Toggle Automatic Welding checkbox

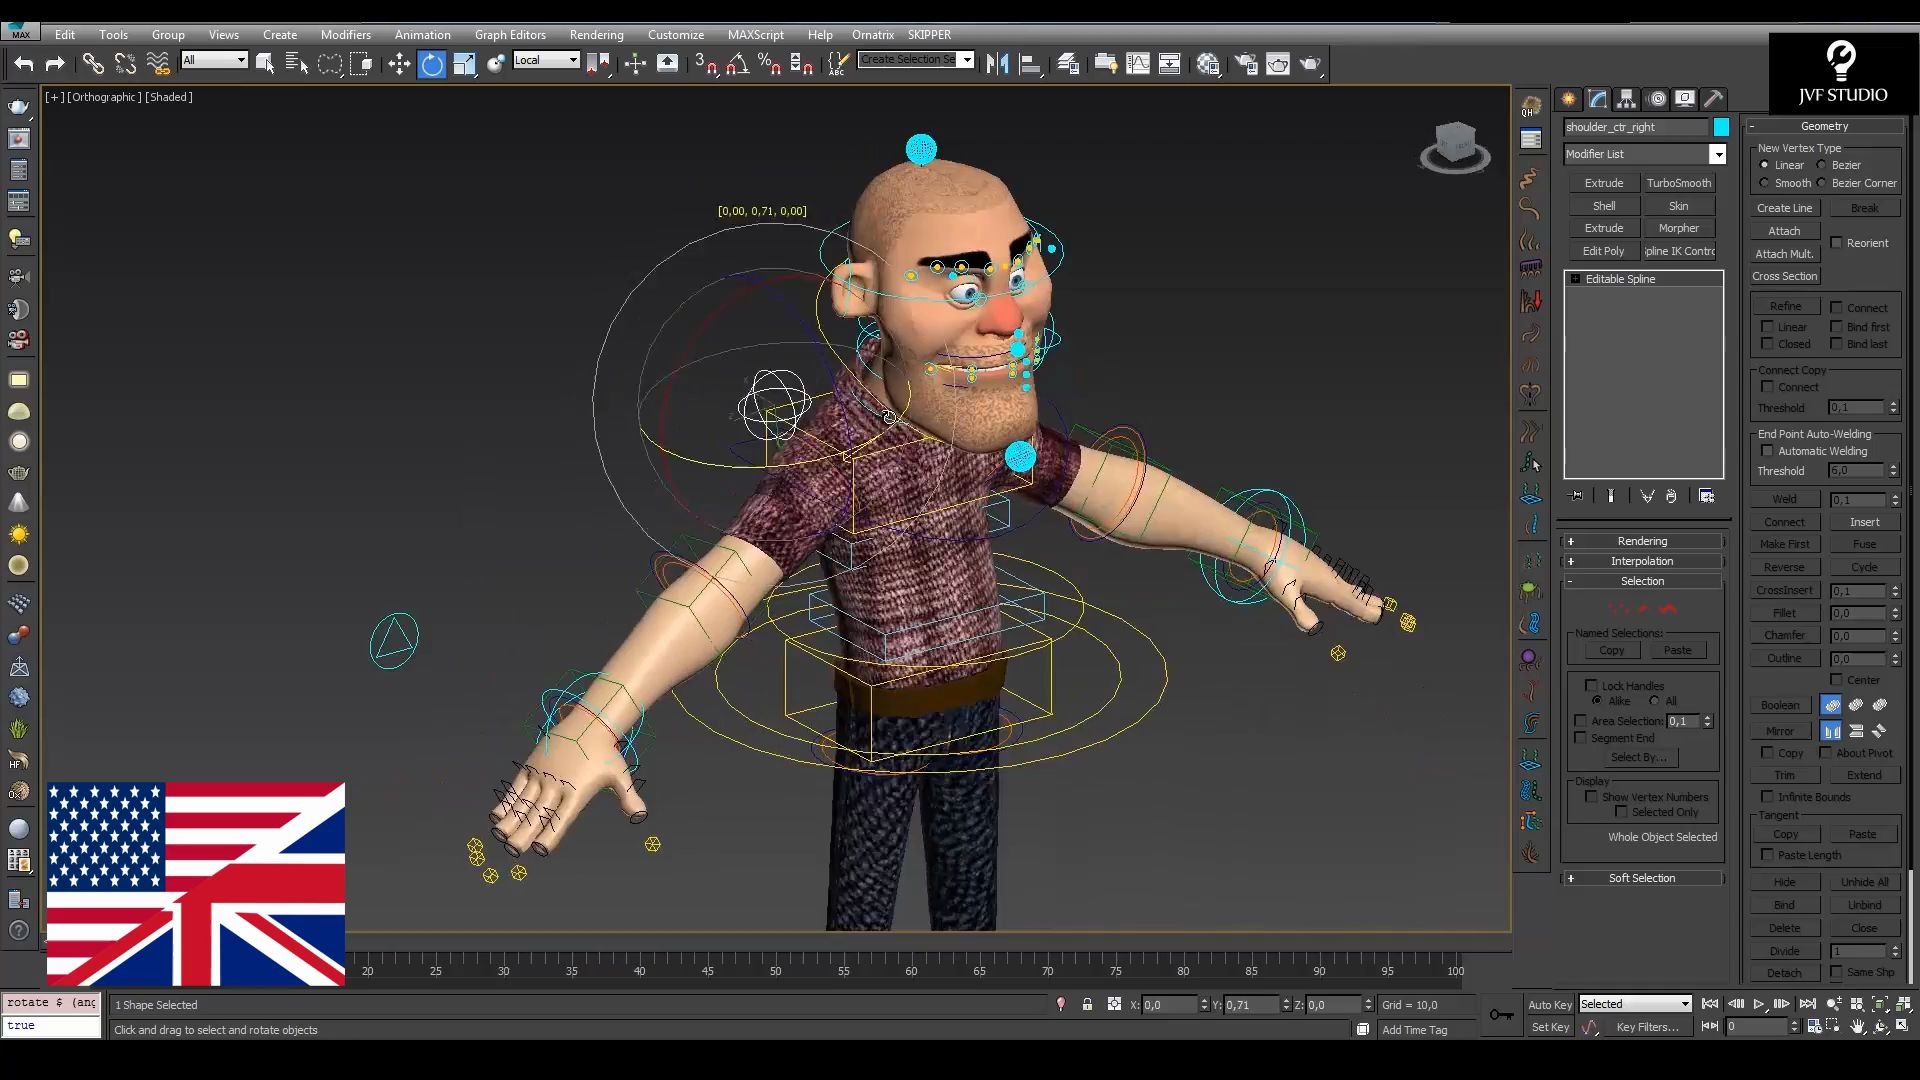pos(1766,451)
